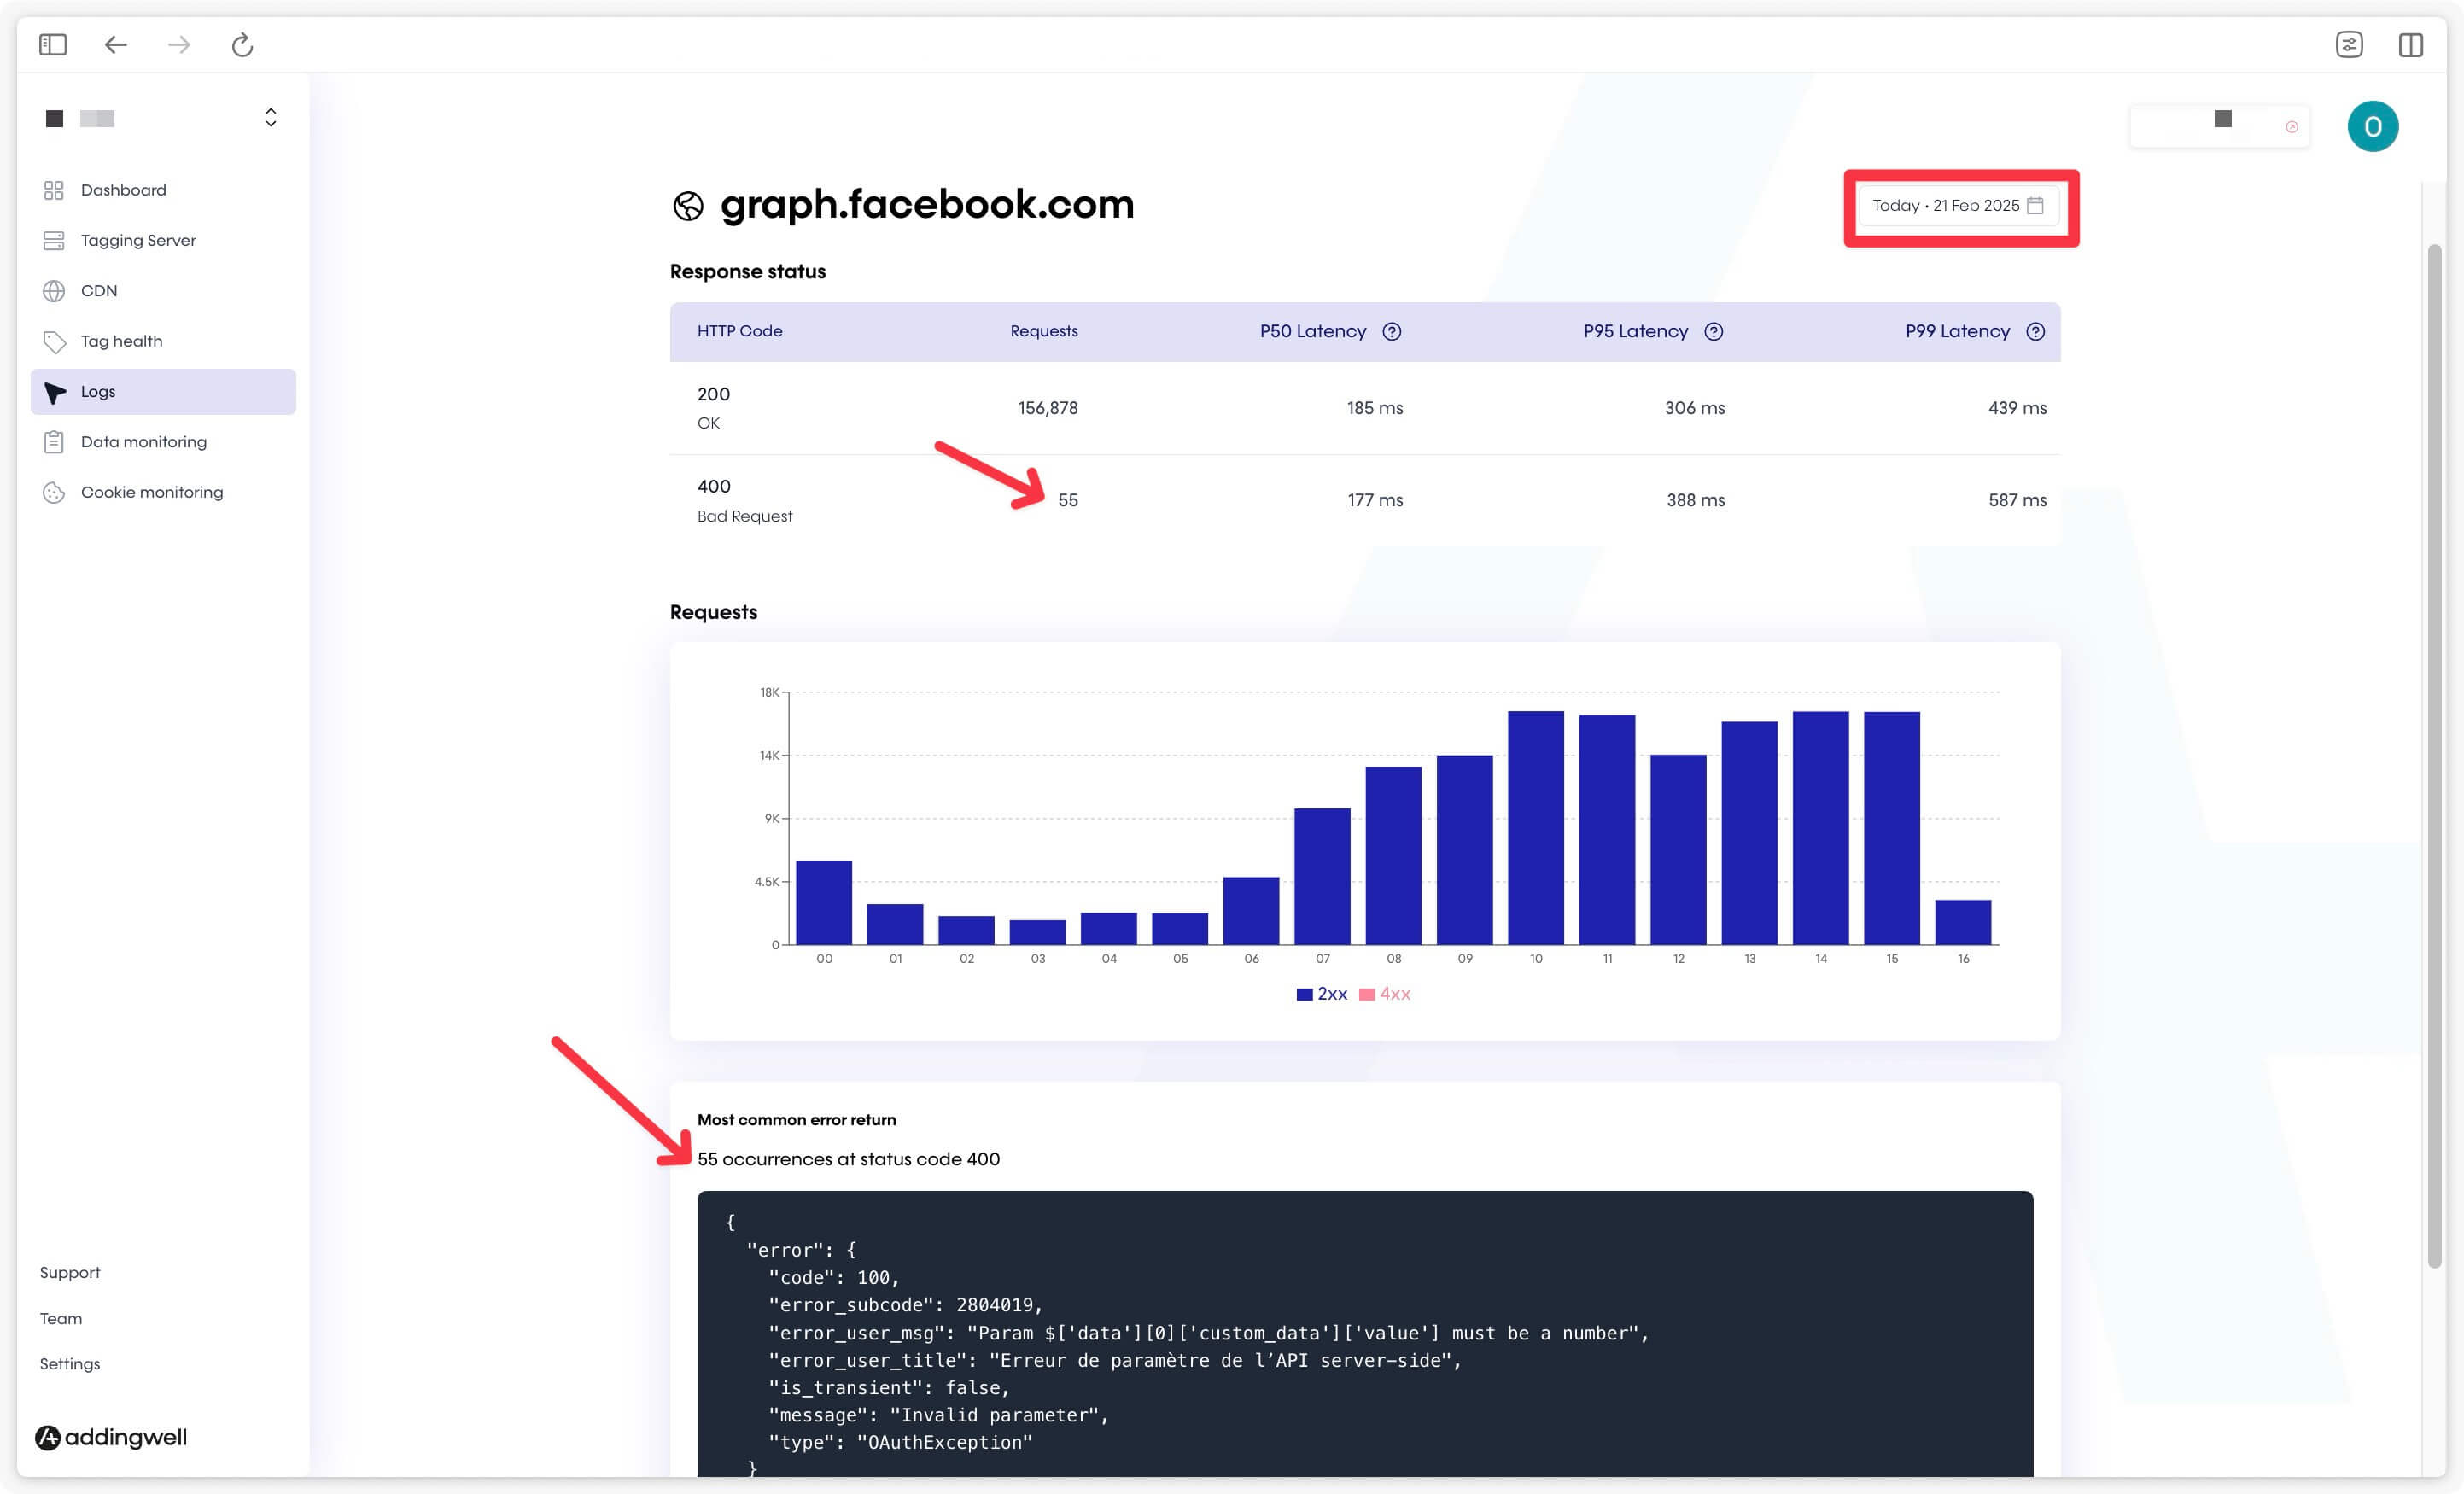Click the "message": "Invalid parameter" line
2464x1494 pixels.
(x=938, y=1415)
